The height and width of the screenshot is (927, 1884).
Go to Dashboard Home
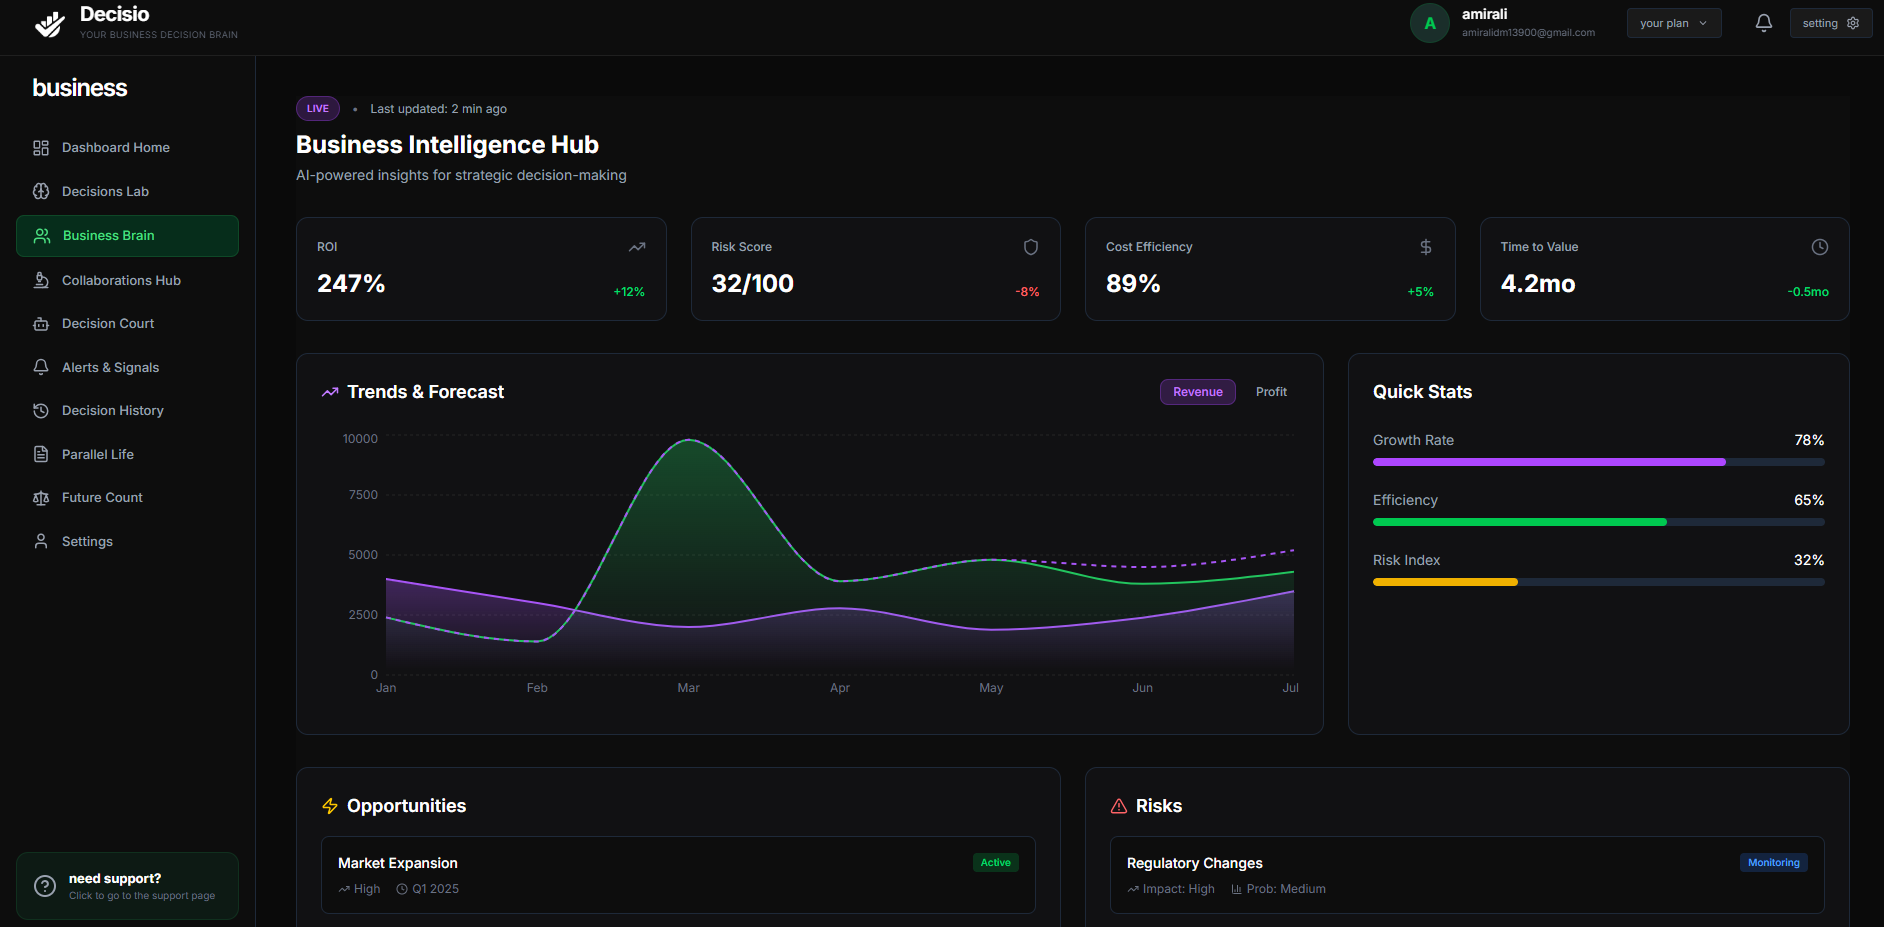coord(127,148)
